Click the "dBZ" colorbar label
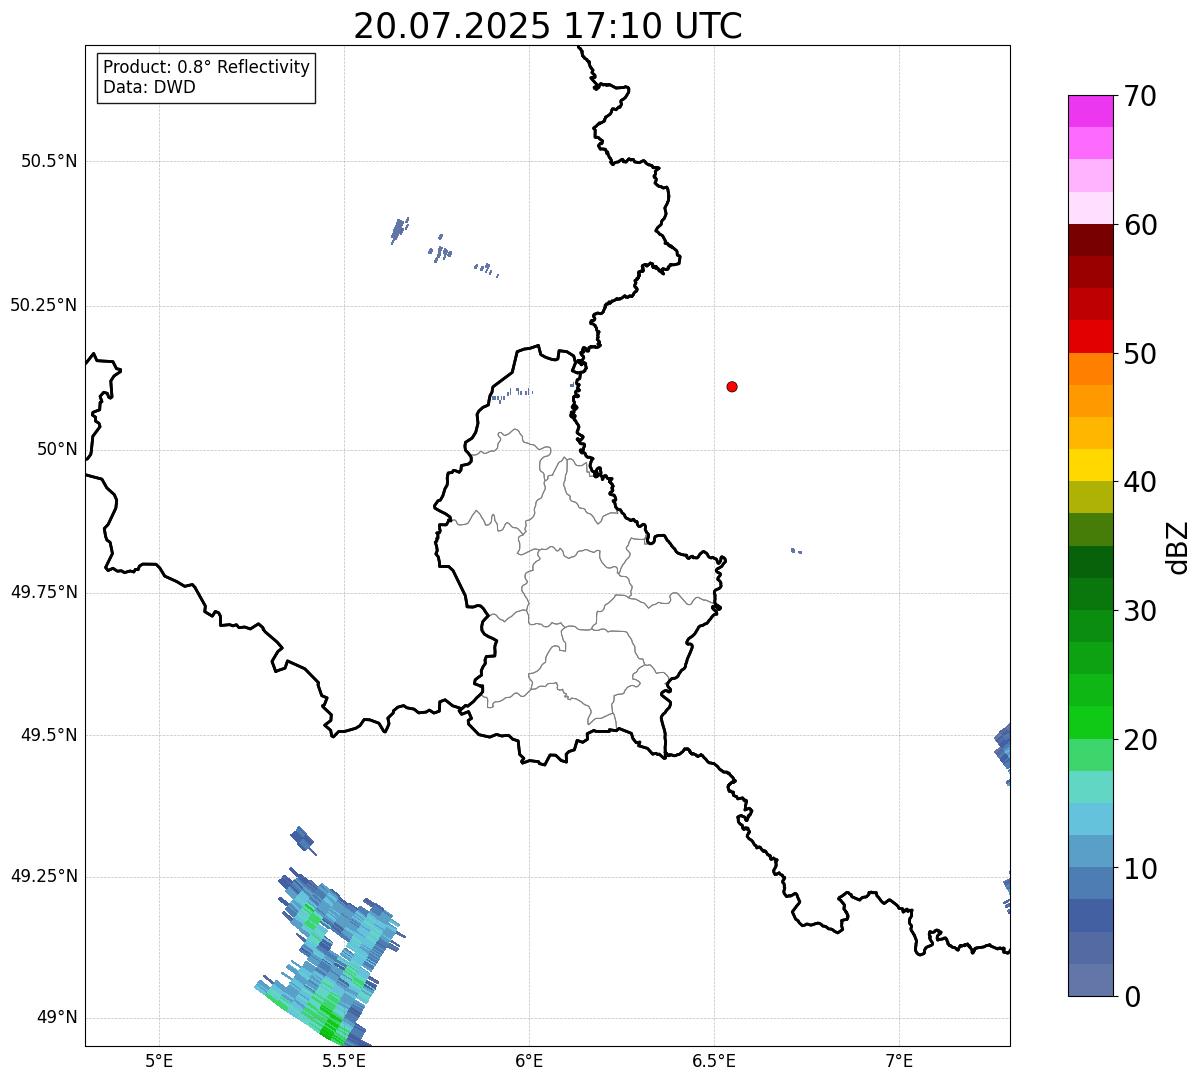The width and height of the screenshot is (1202, 1081). 1178,546
